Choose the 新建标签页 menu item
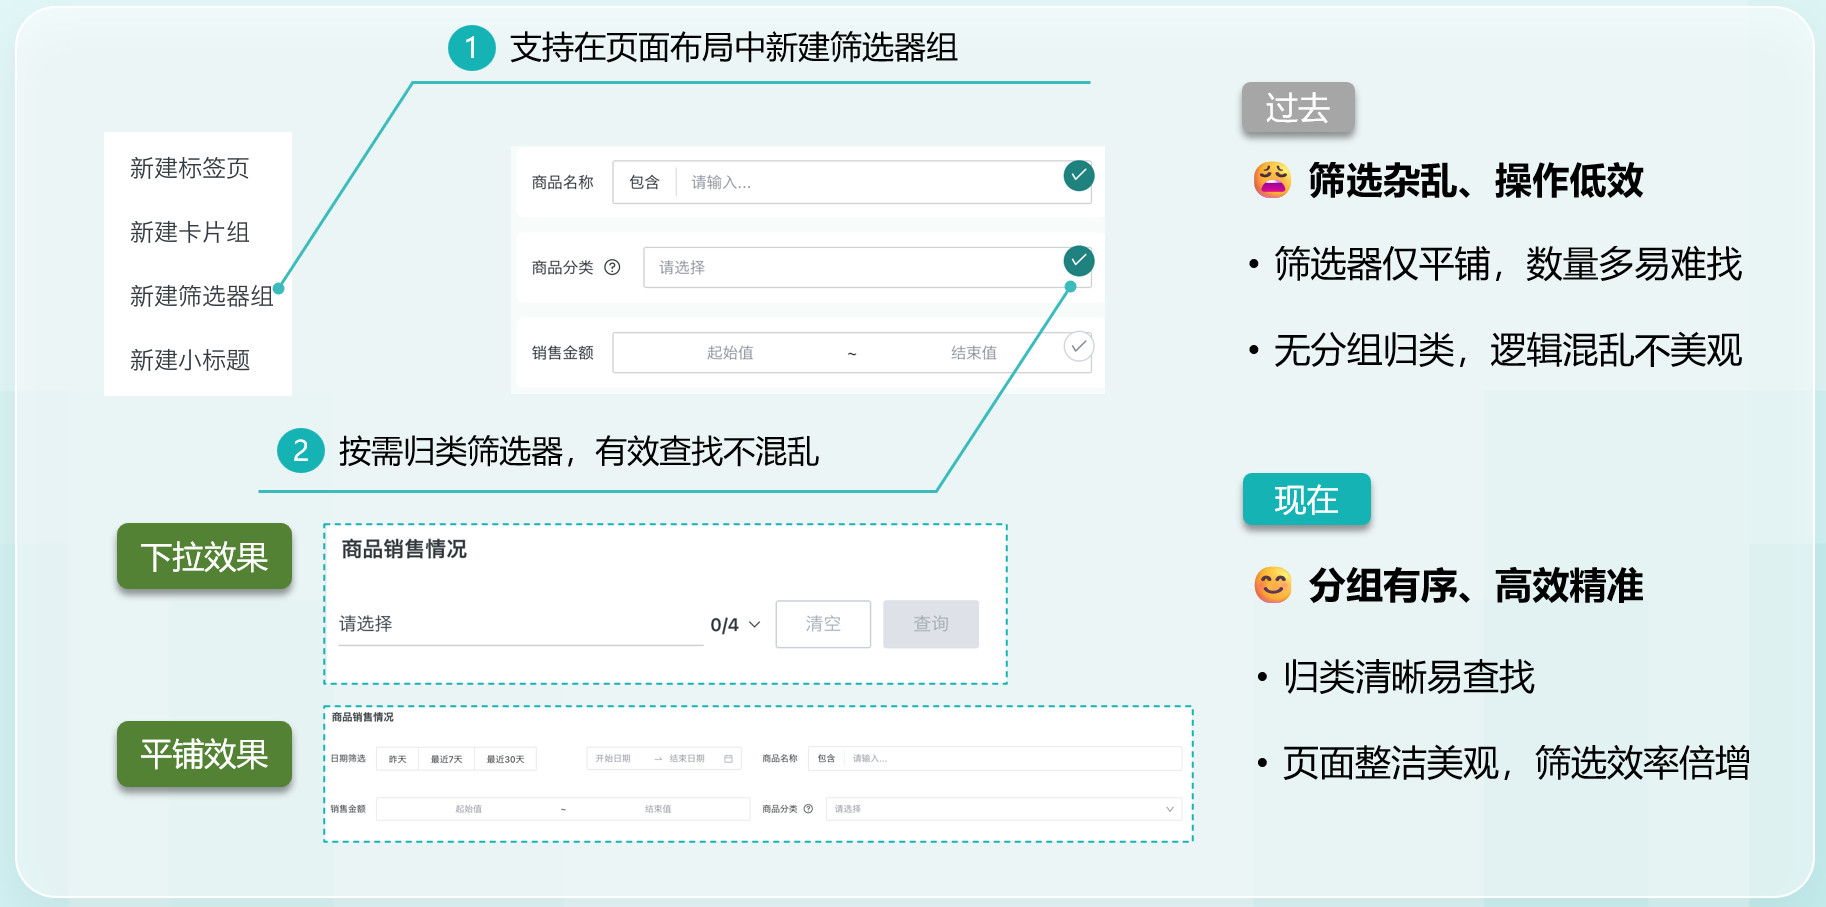The height and width of the screenshot is (907, 1826). 189,168
